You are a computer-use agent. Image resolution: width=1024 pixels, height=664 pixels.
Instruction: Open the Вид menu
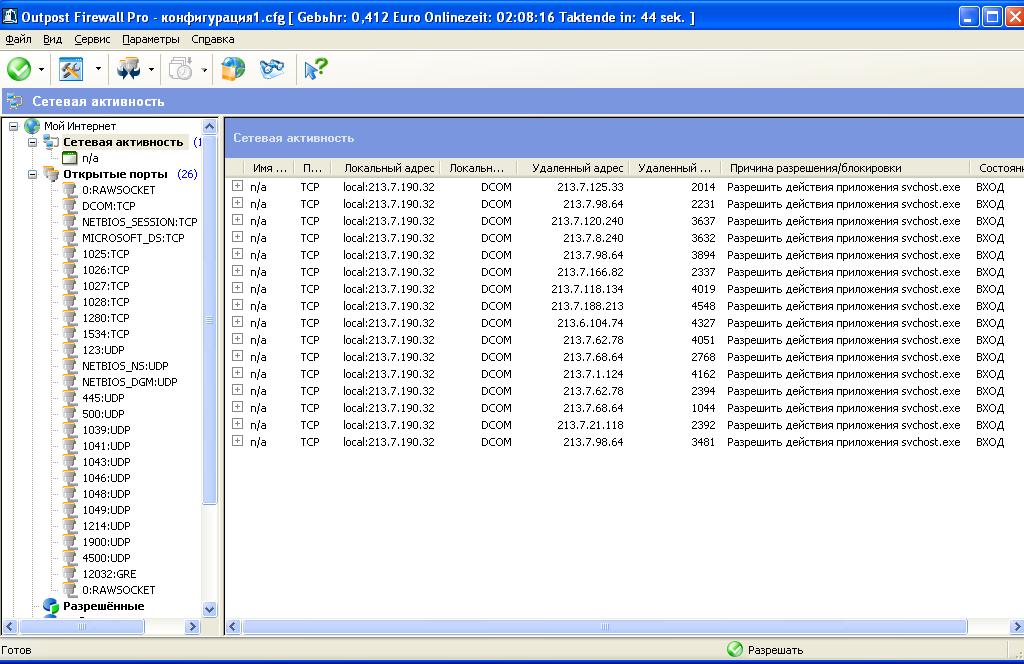point(52,39)
